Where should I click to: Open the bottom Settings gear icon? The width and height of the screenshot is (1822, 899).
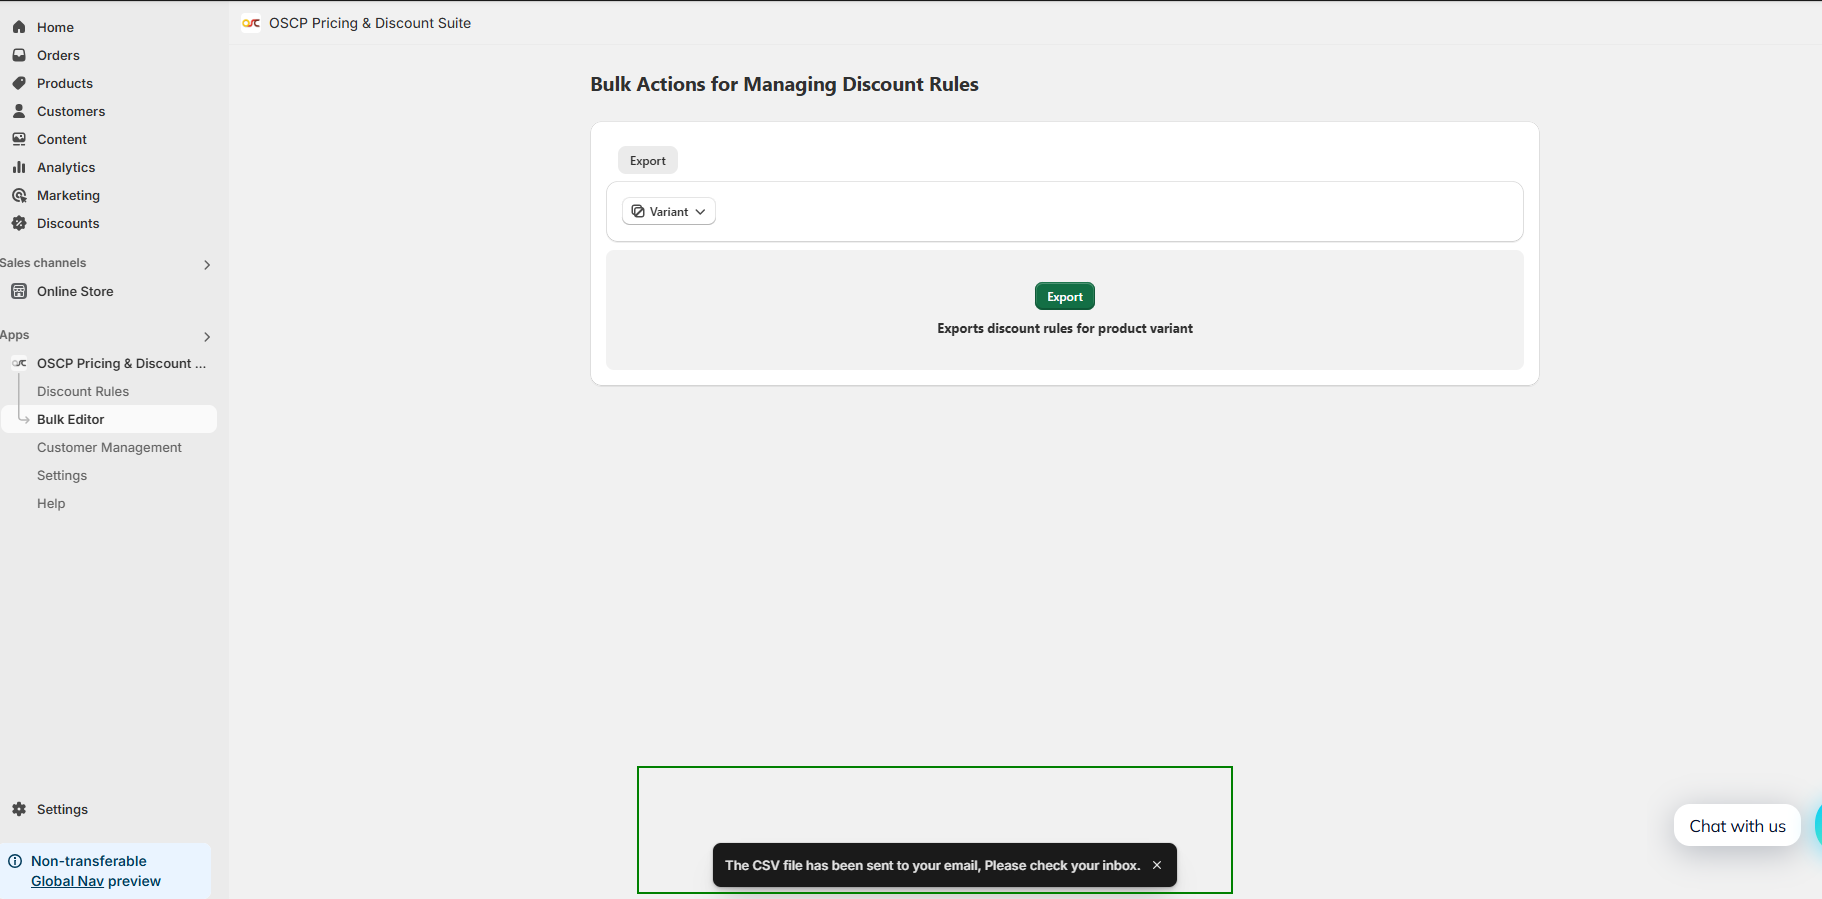tap(19, 809)
